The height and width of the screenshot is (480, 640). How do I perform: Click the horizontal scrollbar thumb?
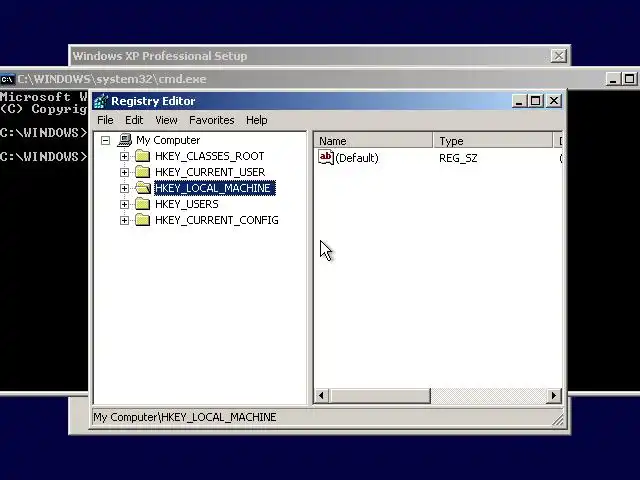[x=380, y=396]
